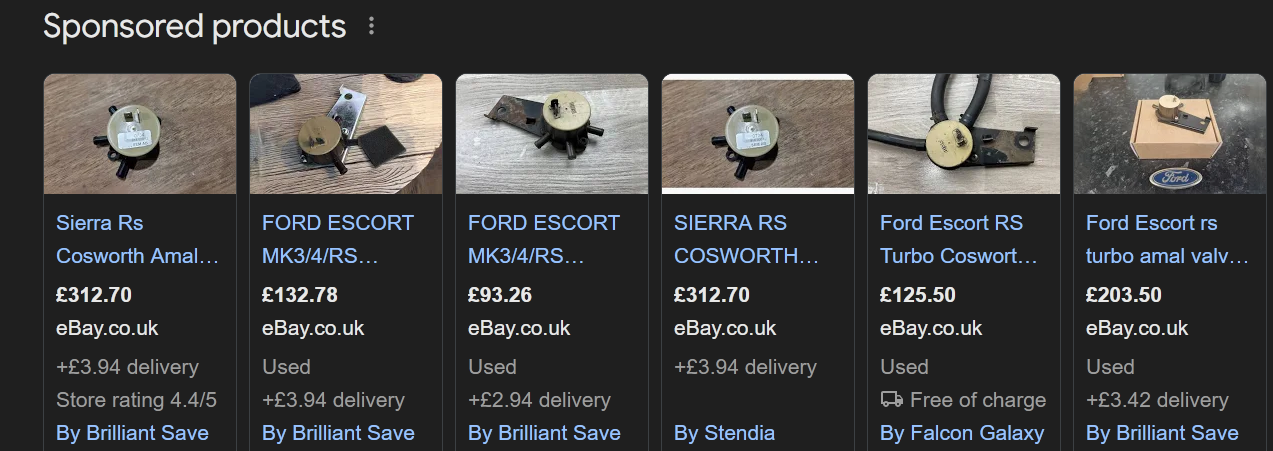The image size is (1273, 451).
Task: Click the FORD ESCORT MK3/4/RS title priced £93.26
Action: coord(543,239)
